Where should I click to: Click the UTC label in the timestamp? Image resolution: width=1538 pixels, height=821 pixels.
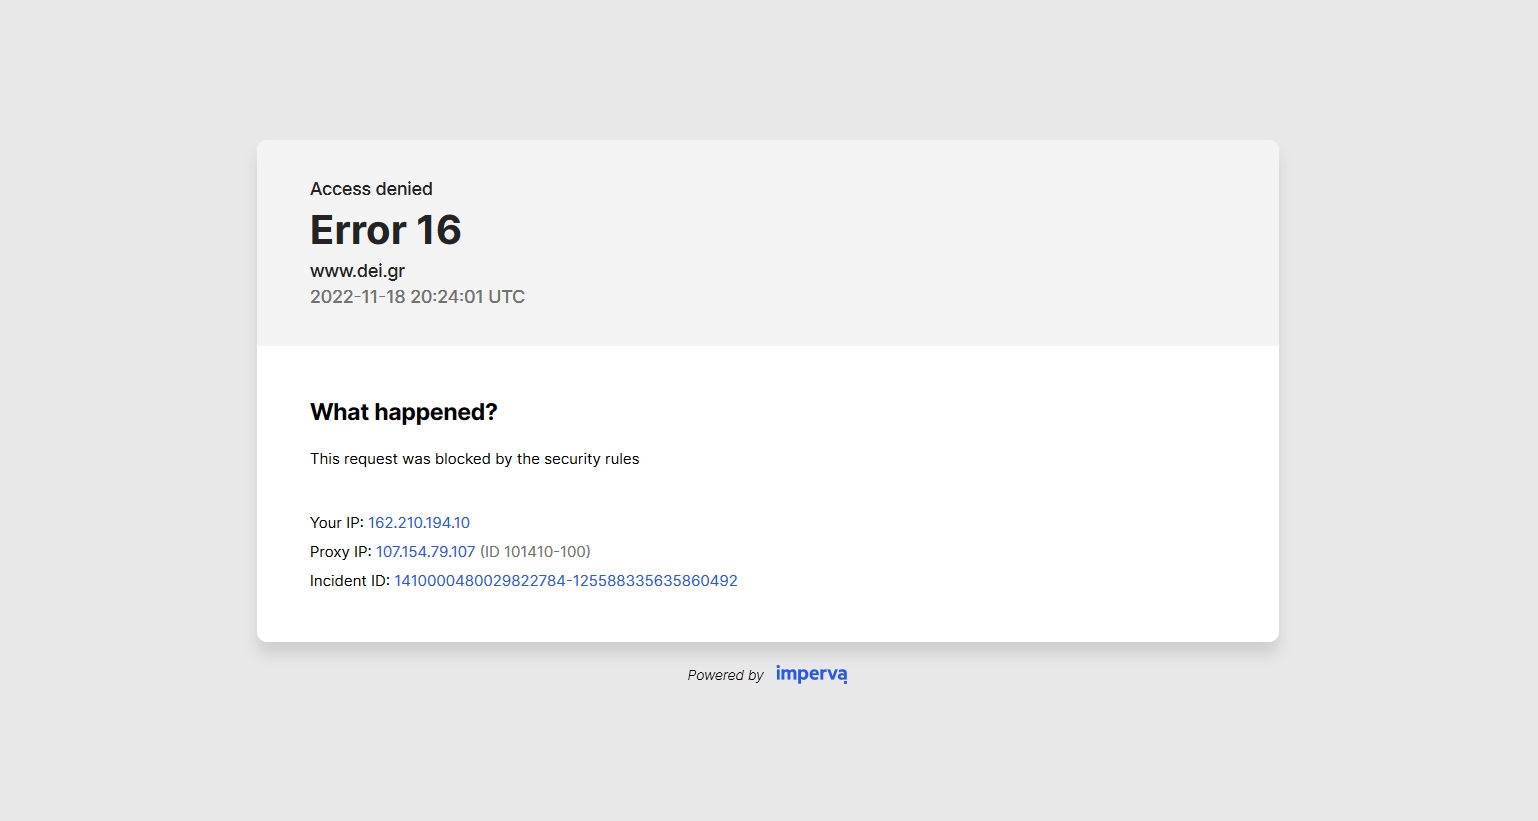pyautogui.click(x=506, y=297)
